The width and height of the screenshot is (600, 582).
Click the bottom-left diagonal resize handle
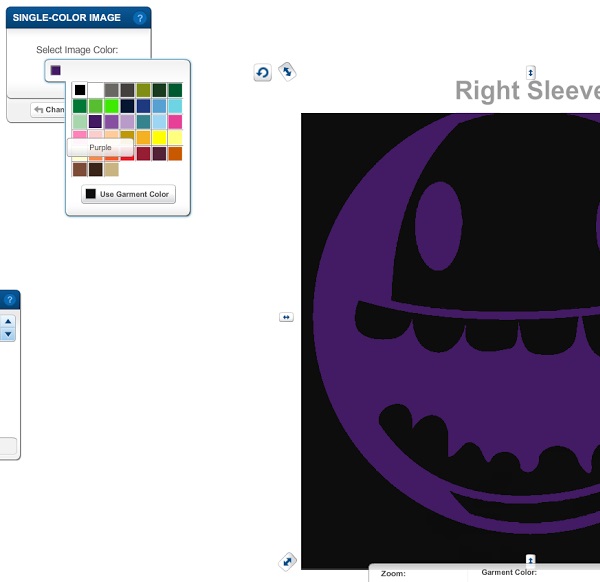tap(287, 561)
